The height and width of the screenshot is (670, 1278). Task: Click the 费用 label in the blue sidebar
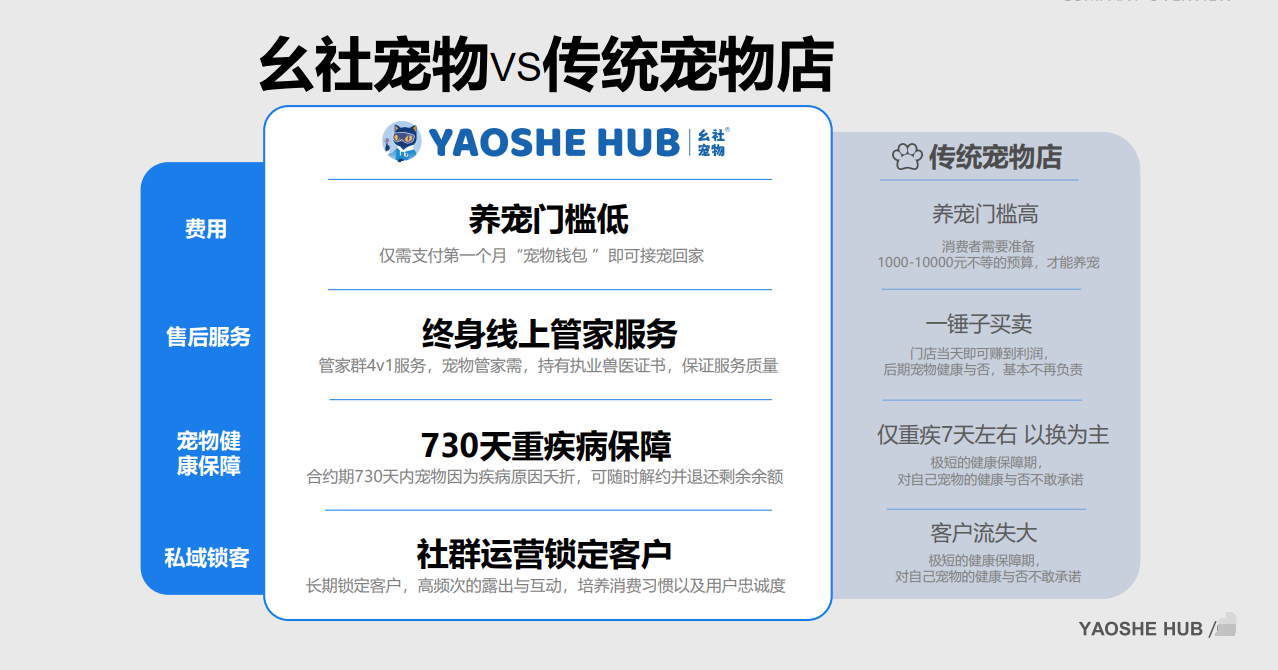[x=205, y=229]
